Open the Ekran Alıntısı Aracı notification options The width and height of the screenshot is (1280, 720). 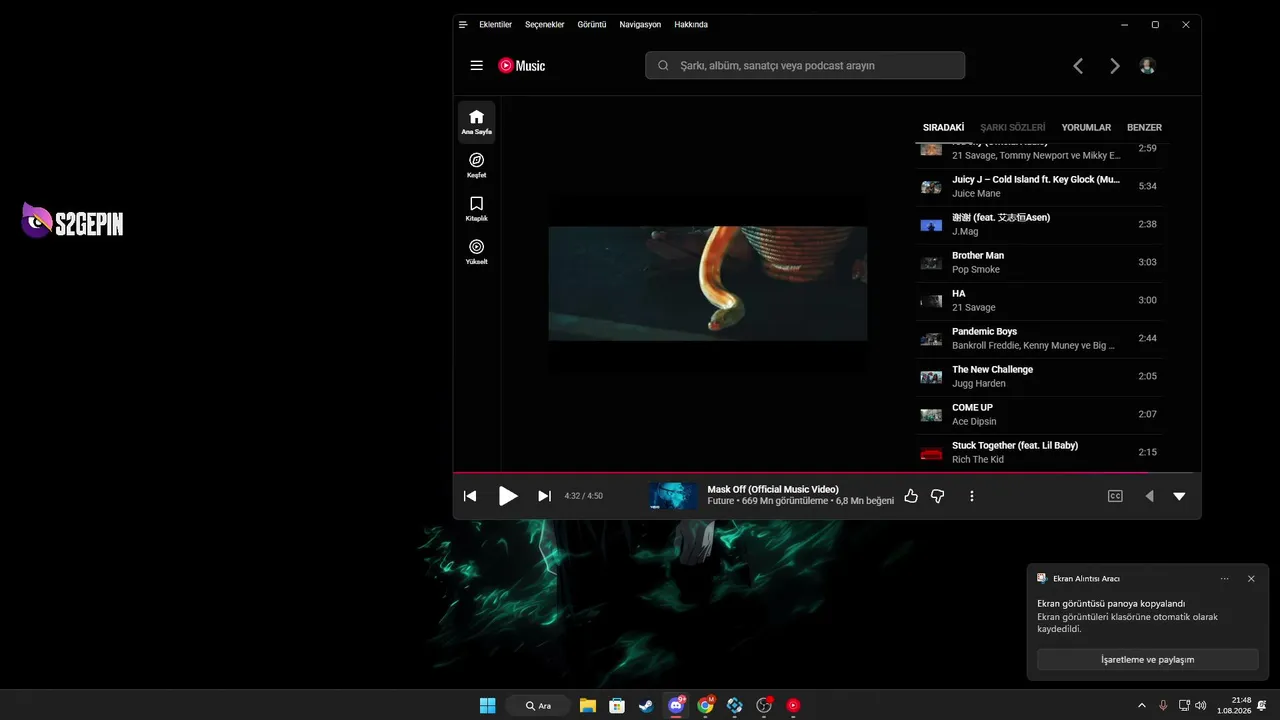tap(1225, 578)
